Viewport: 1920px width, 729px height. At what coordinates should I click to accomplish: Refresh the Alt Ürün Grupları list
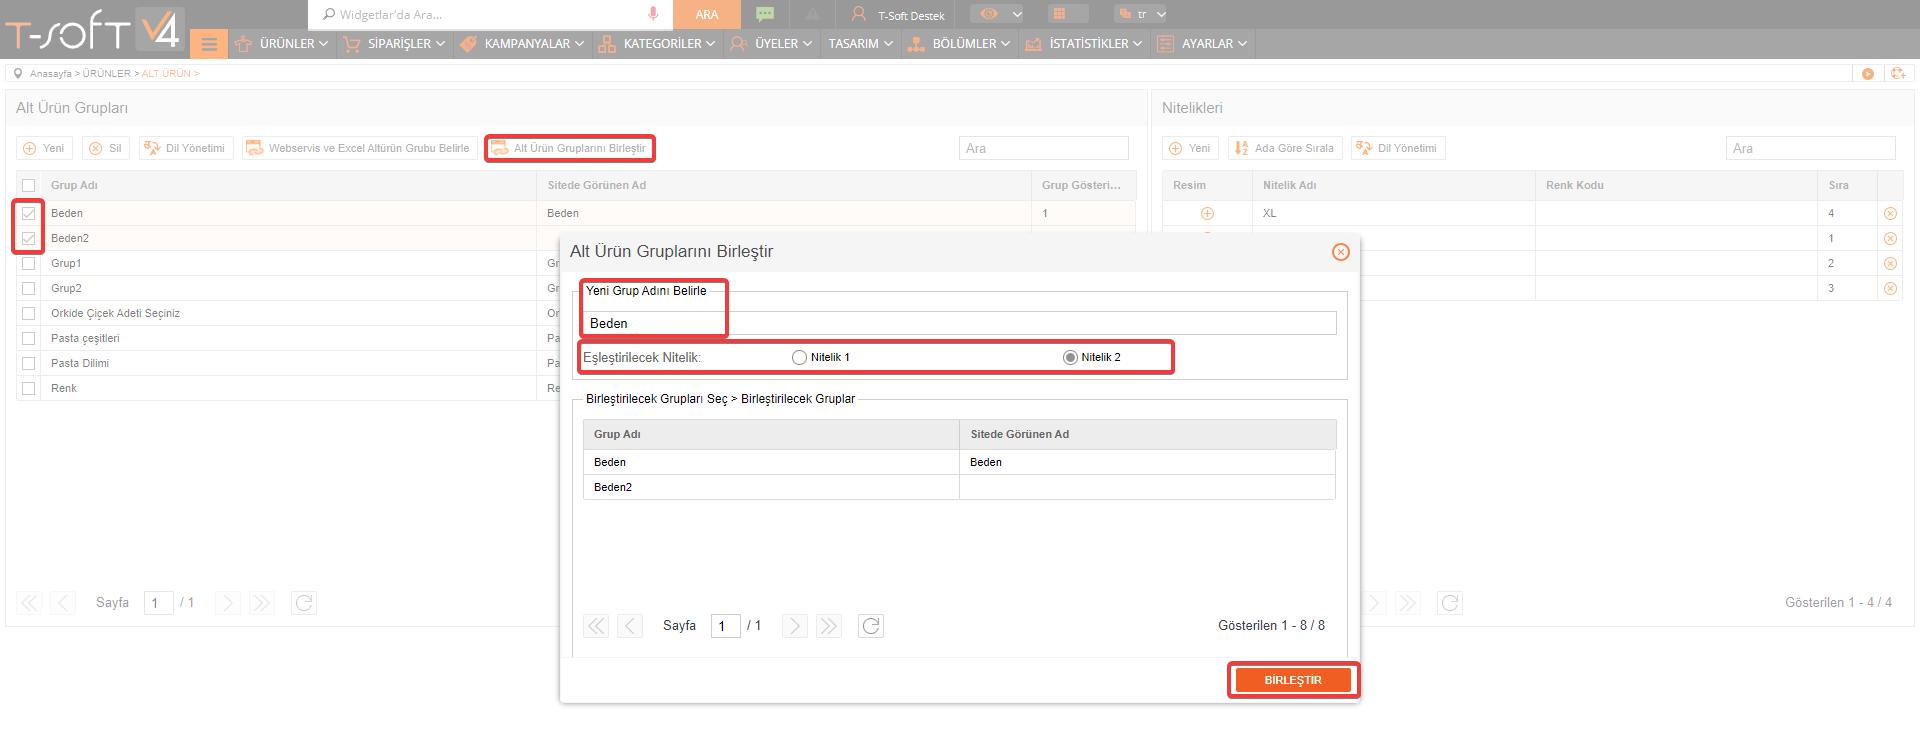click(304, 603)
